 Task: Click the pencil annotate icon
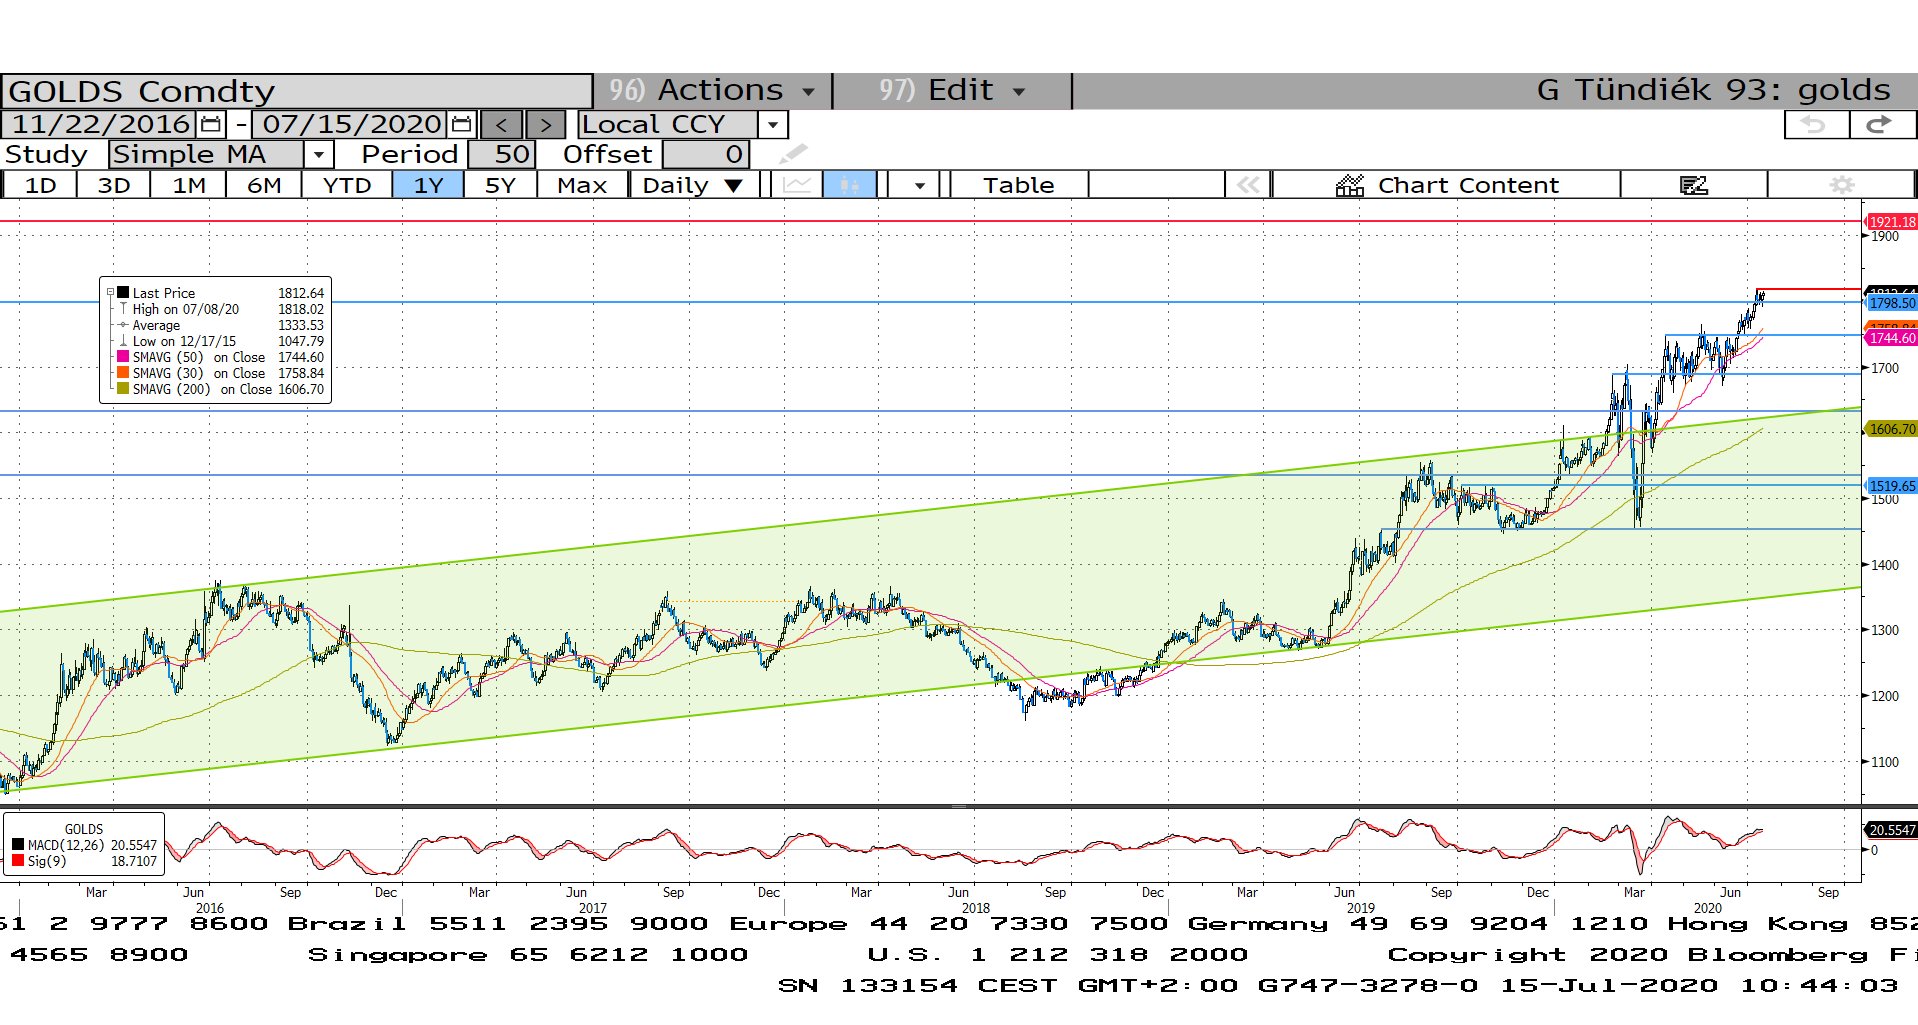pos(793,154)
